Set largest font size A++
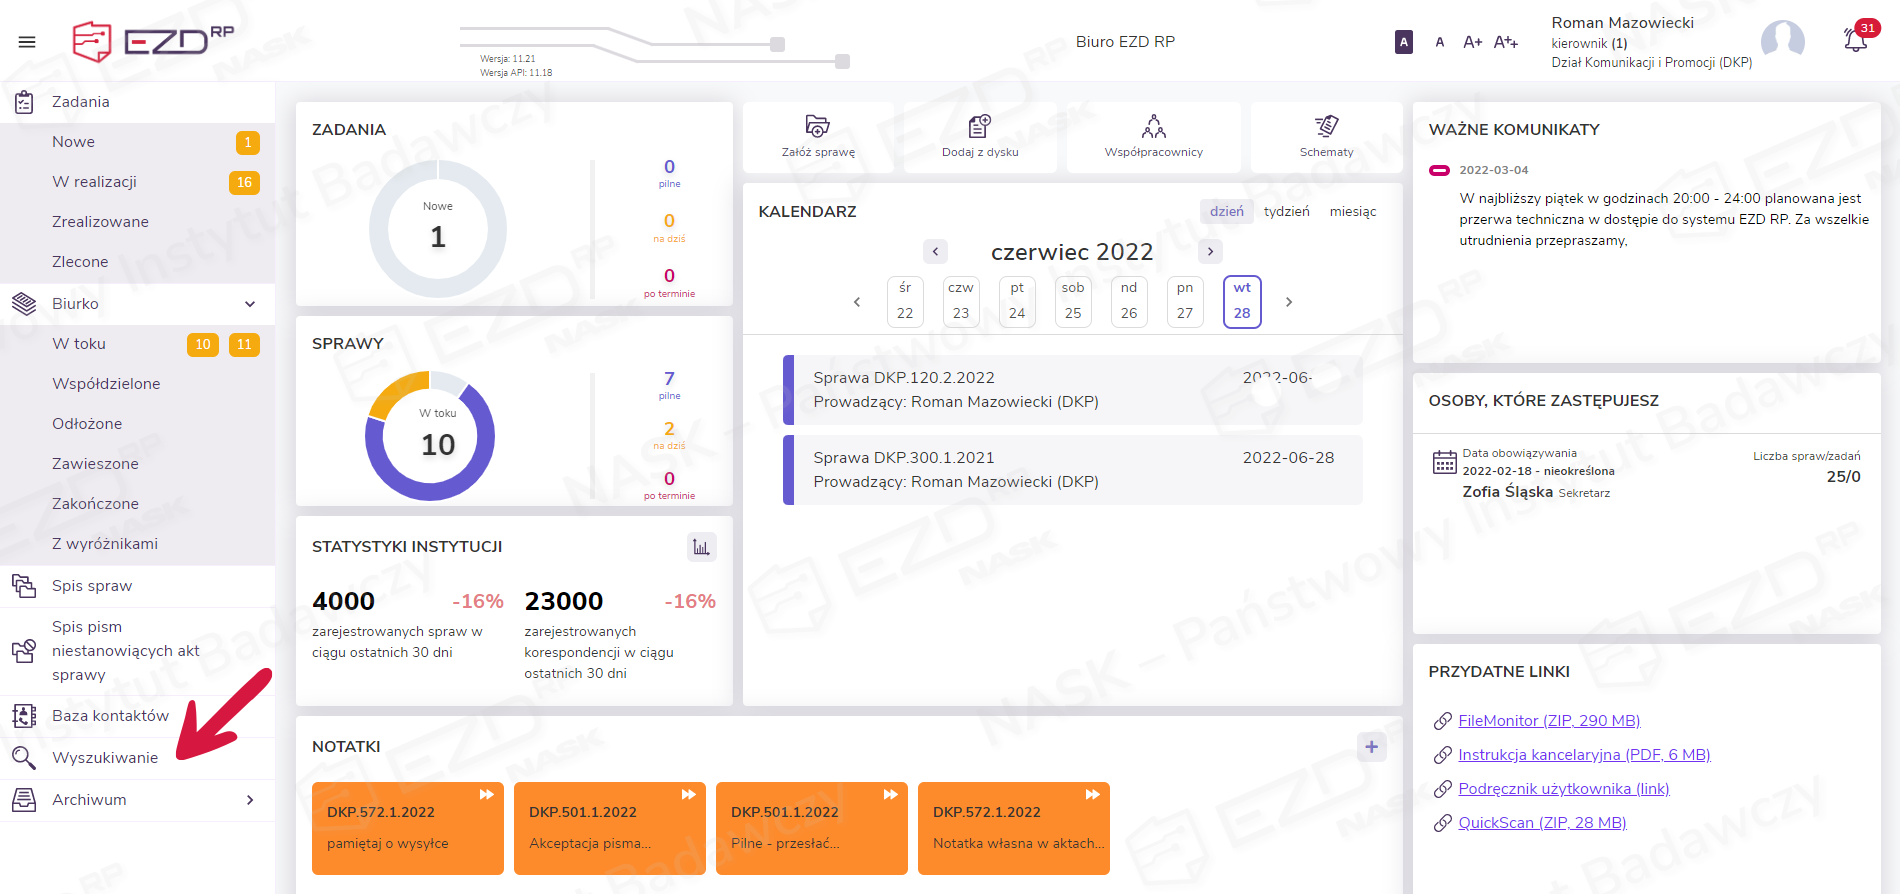 [x=1505, y=42]
